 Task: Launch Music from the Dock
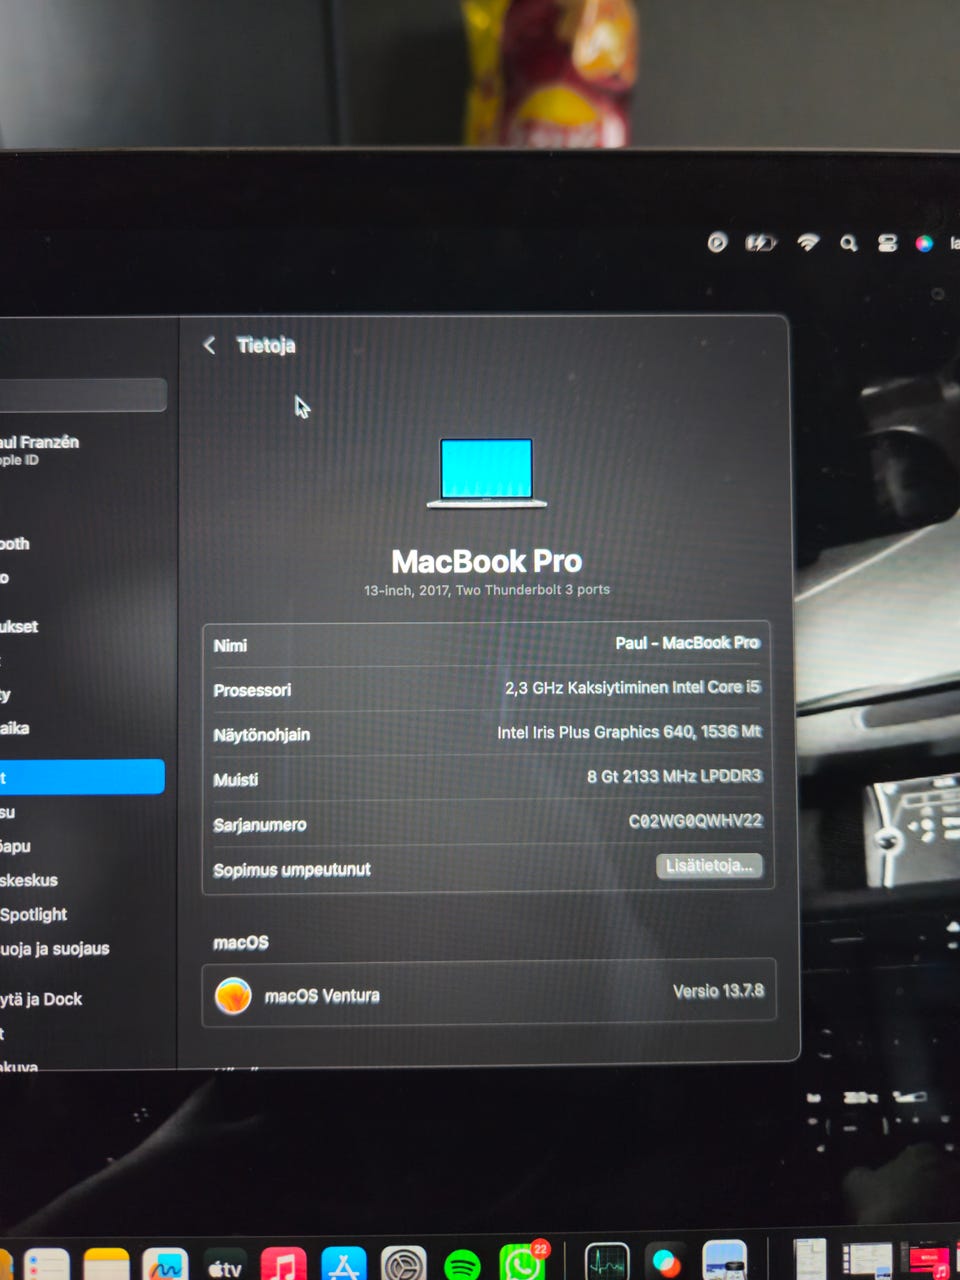click(284, 1264)
